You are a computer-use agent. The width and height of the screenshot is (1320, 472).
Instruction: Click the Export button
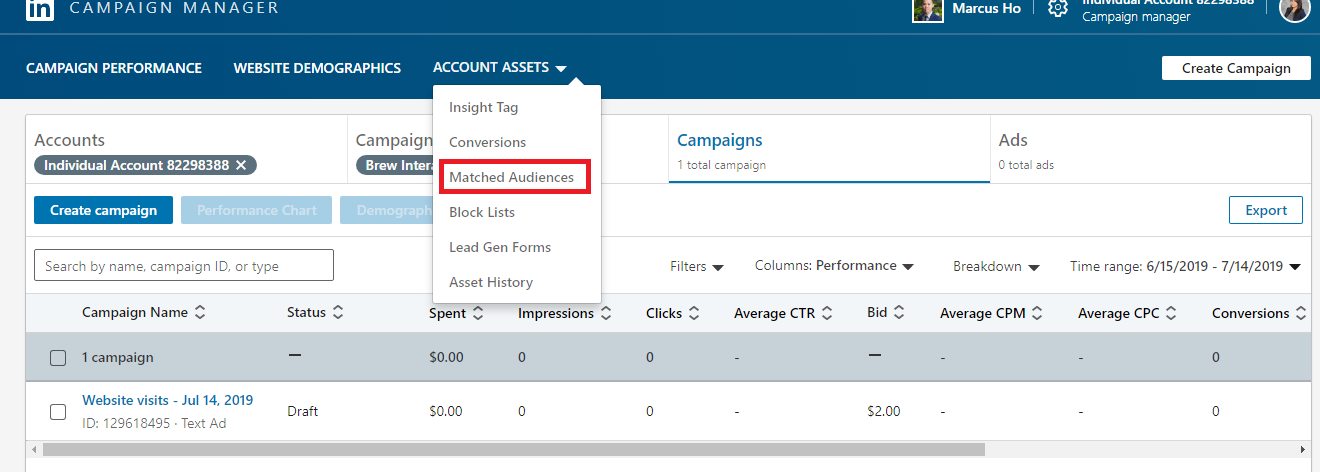point(1266,210)
